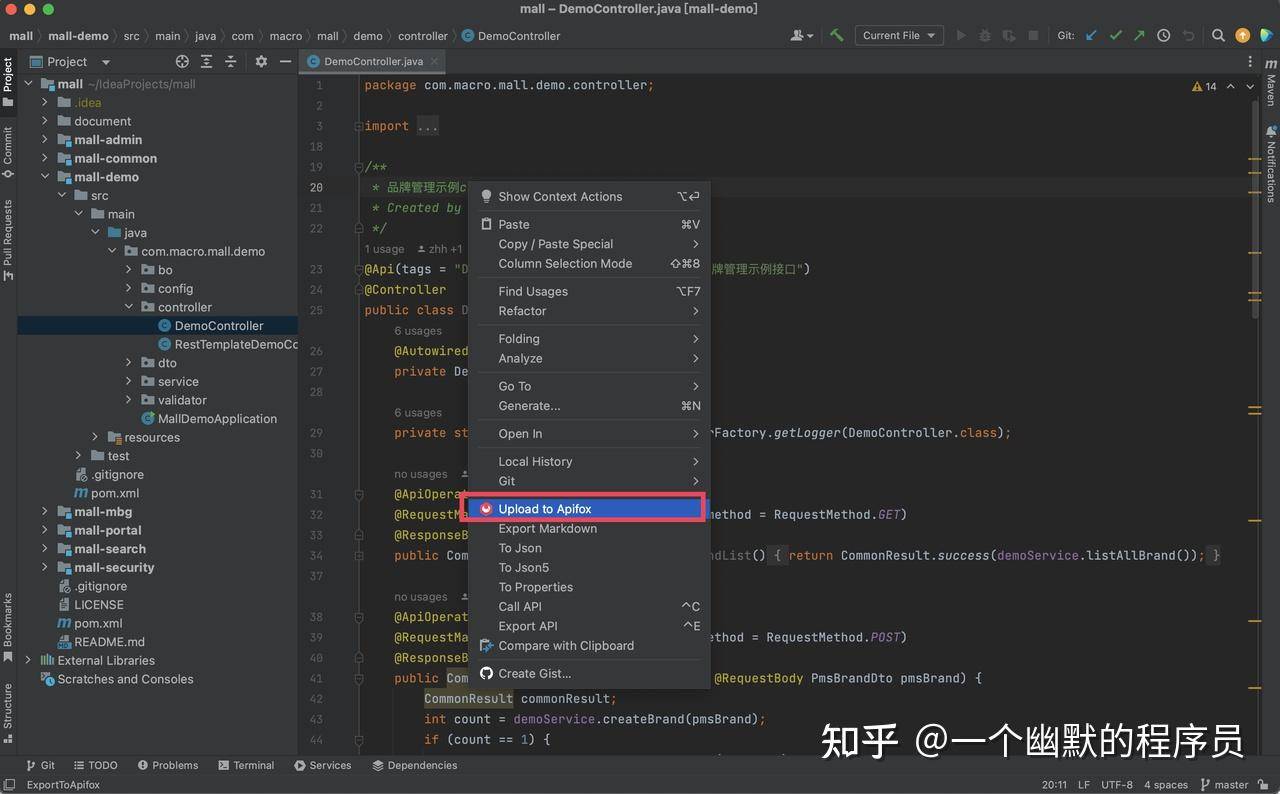
Task: Click the UTF-8 encoding in status bar
Action: 1116,785
